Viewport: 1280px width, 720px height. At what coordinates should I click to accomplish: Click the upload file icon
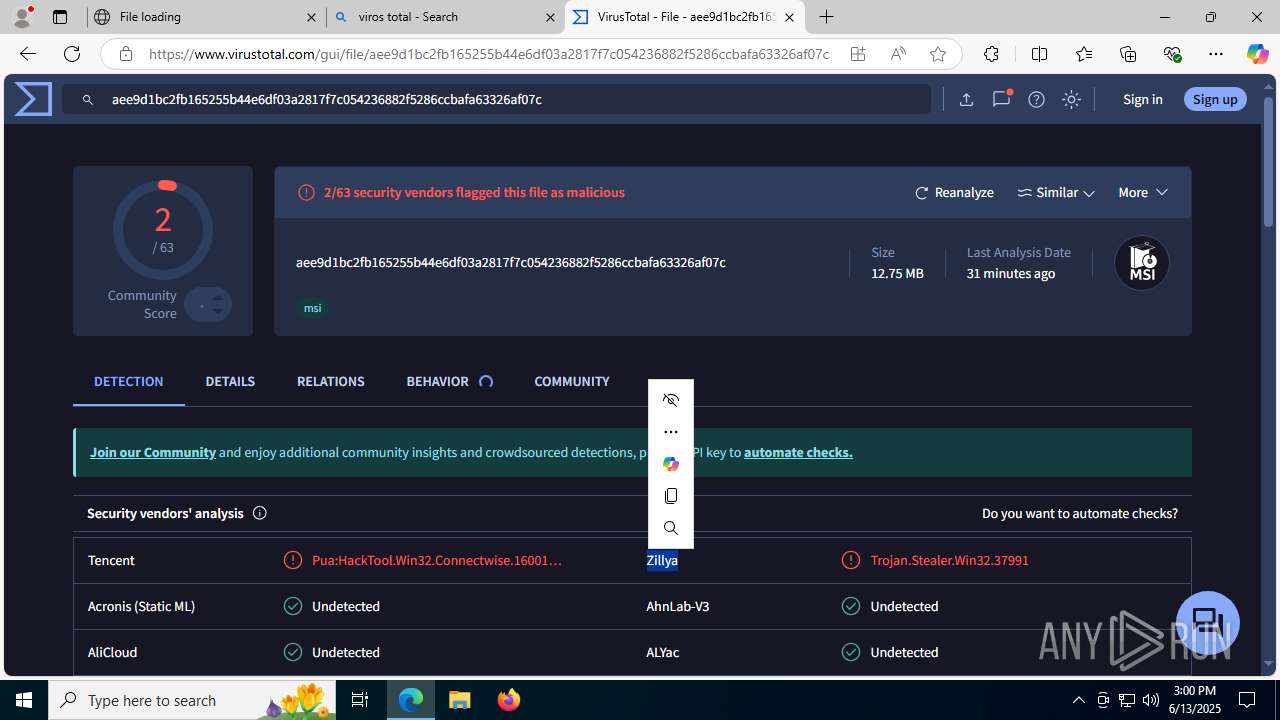(x=966, y=99)
